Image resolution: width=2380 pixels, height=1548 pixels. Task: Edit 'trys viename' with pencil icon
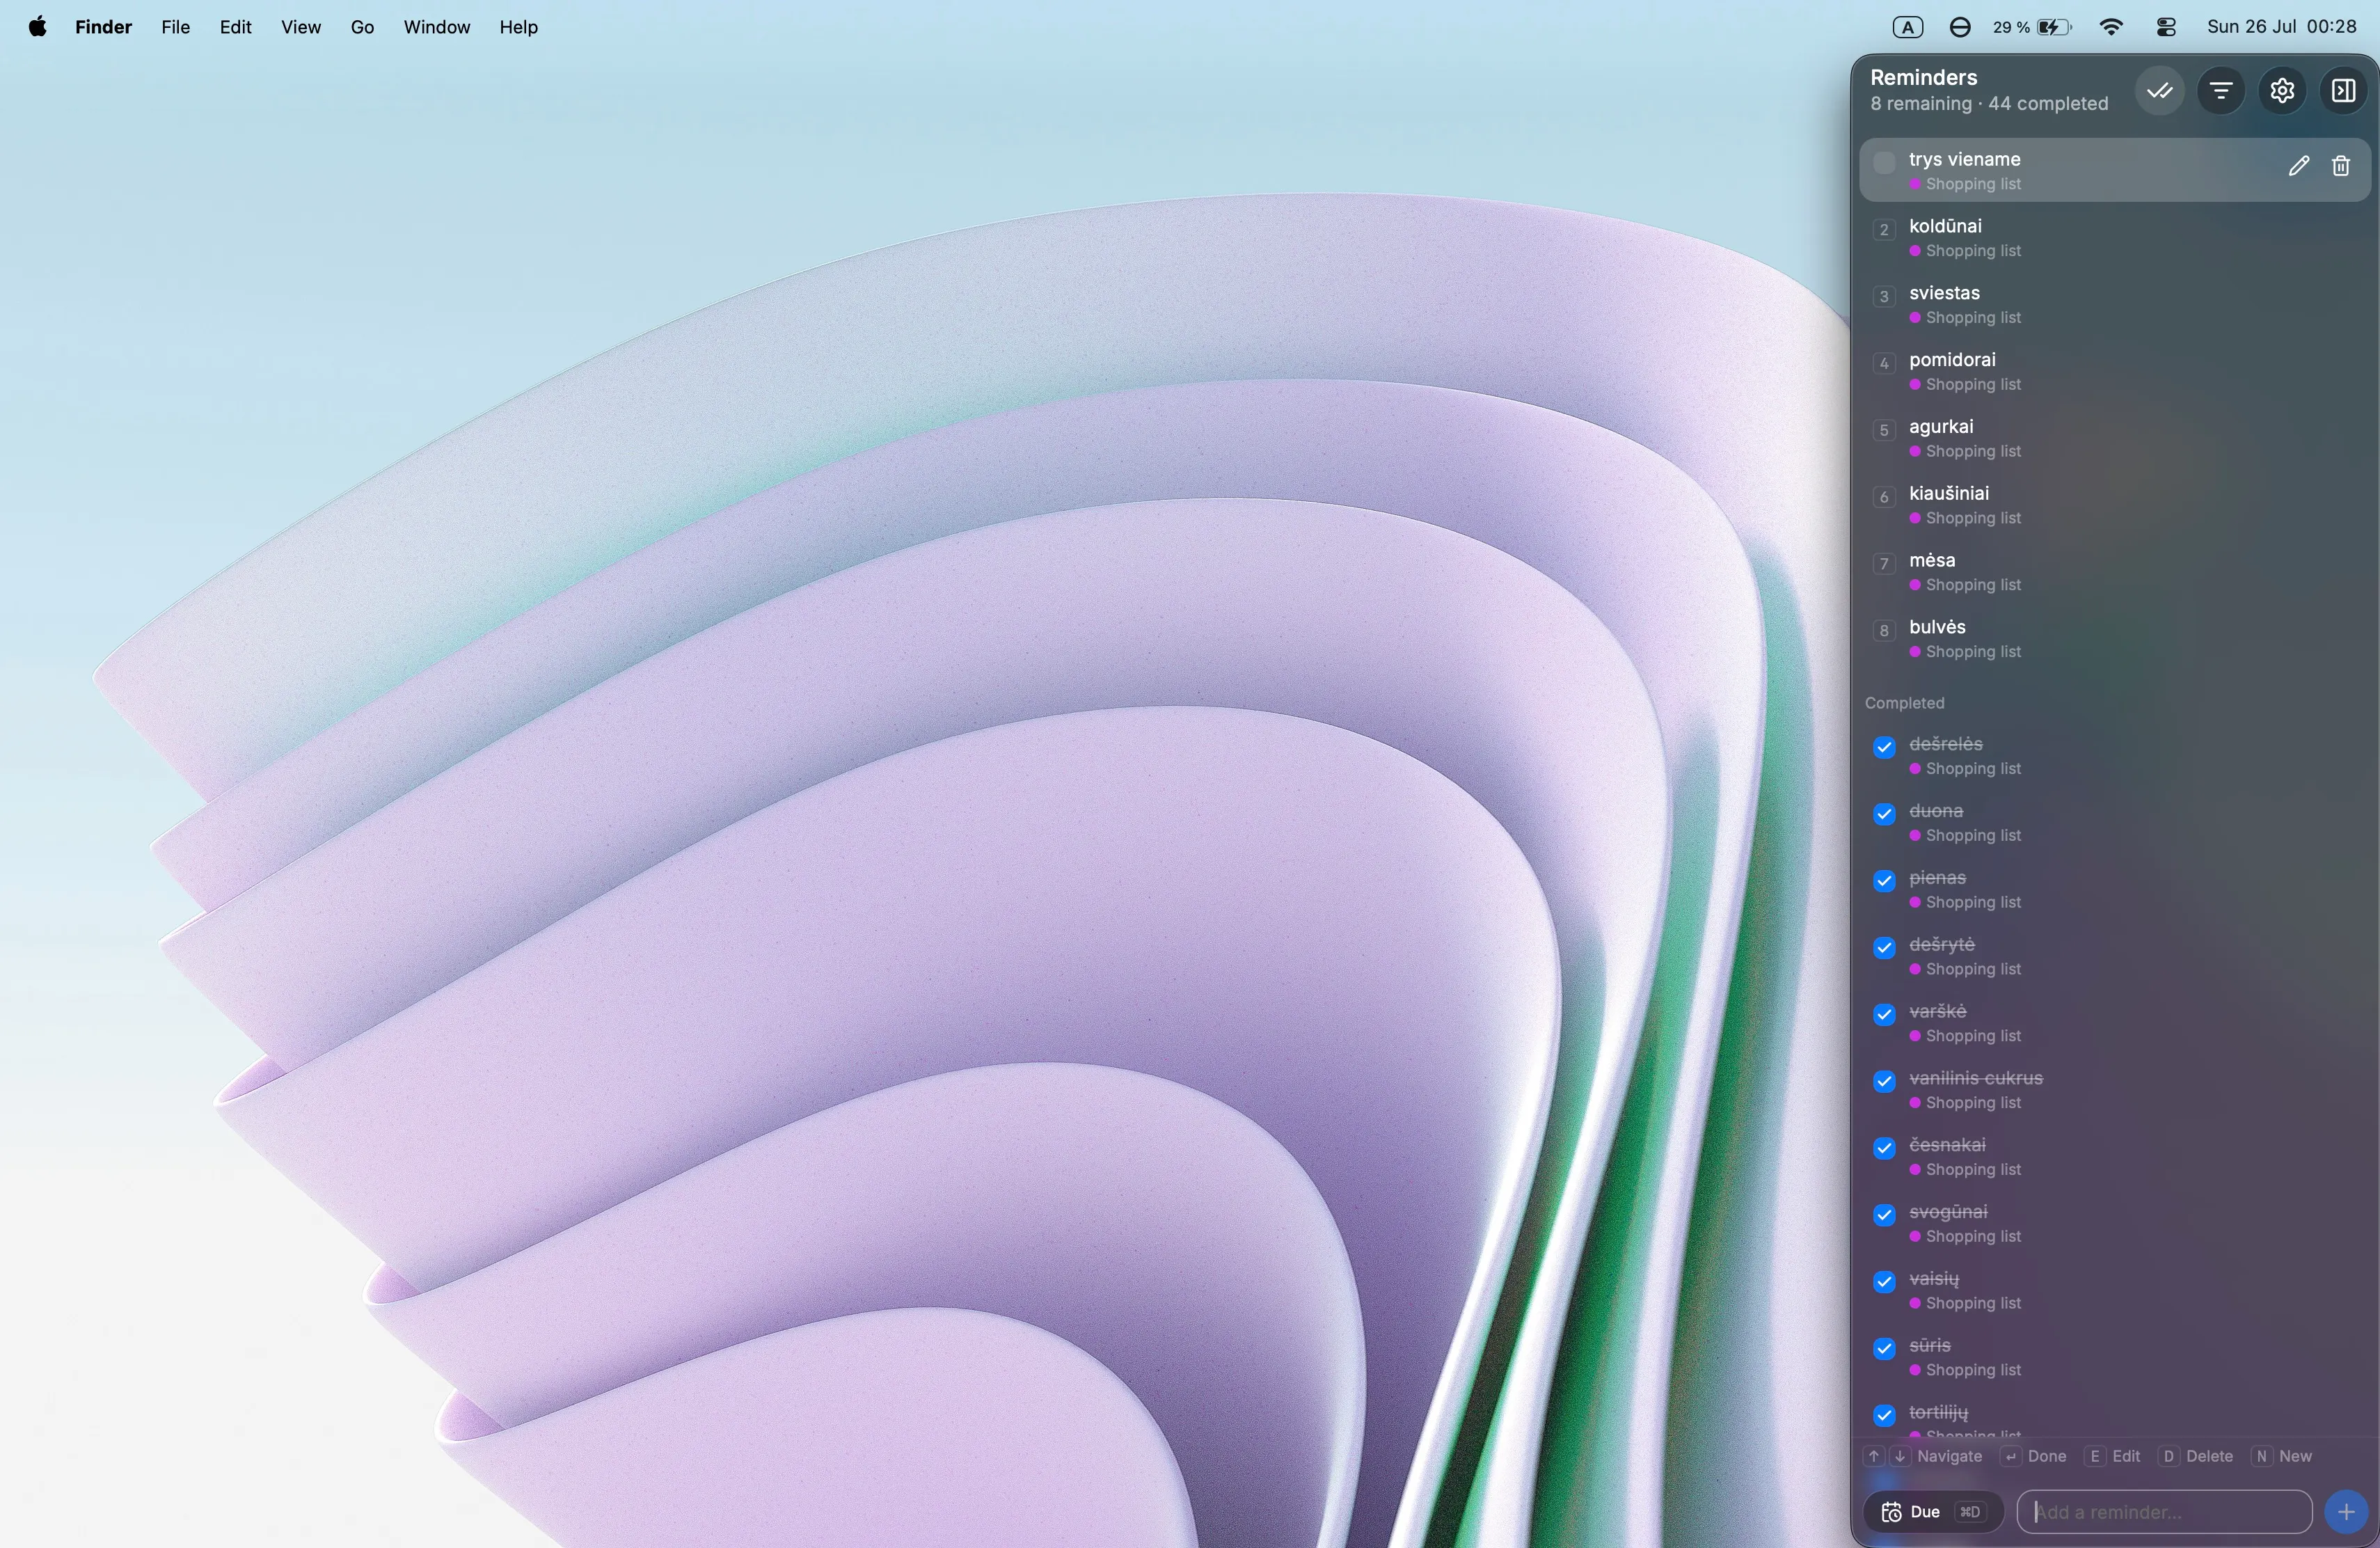click(2298, 166)
